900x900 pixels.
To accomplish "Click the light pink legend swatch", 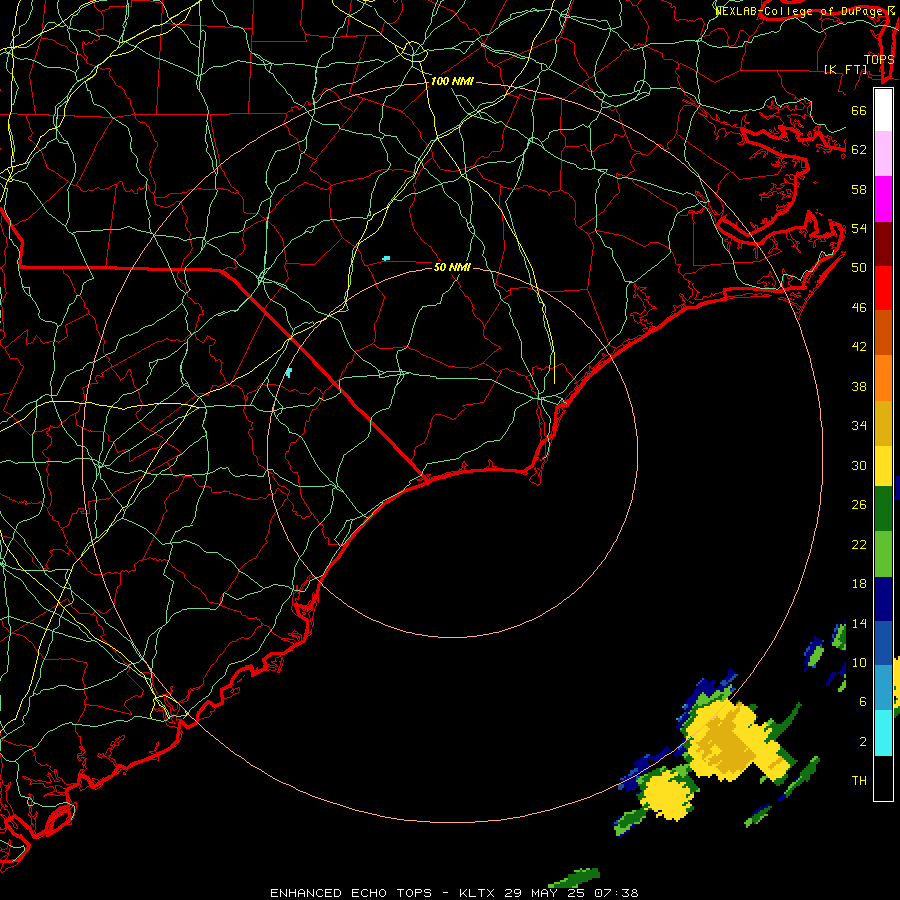I will [883, 153].
